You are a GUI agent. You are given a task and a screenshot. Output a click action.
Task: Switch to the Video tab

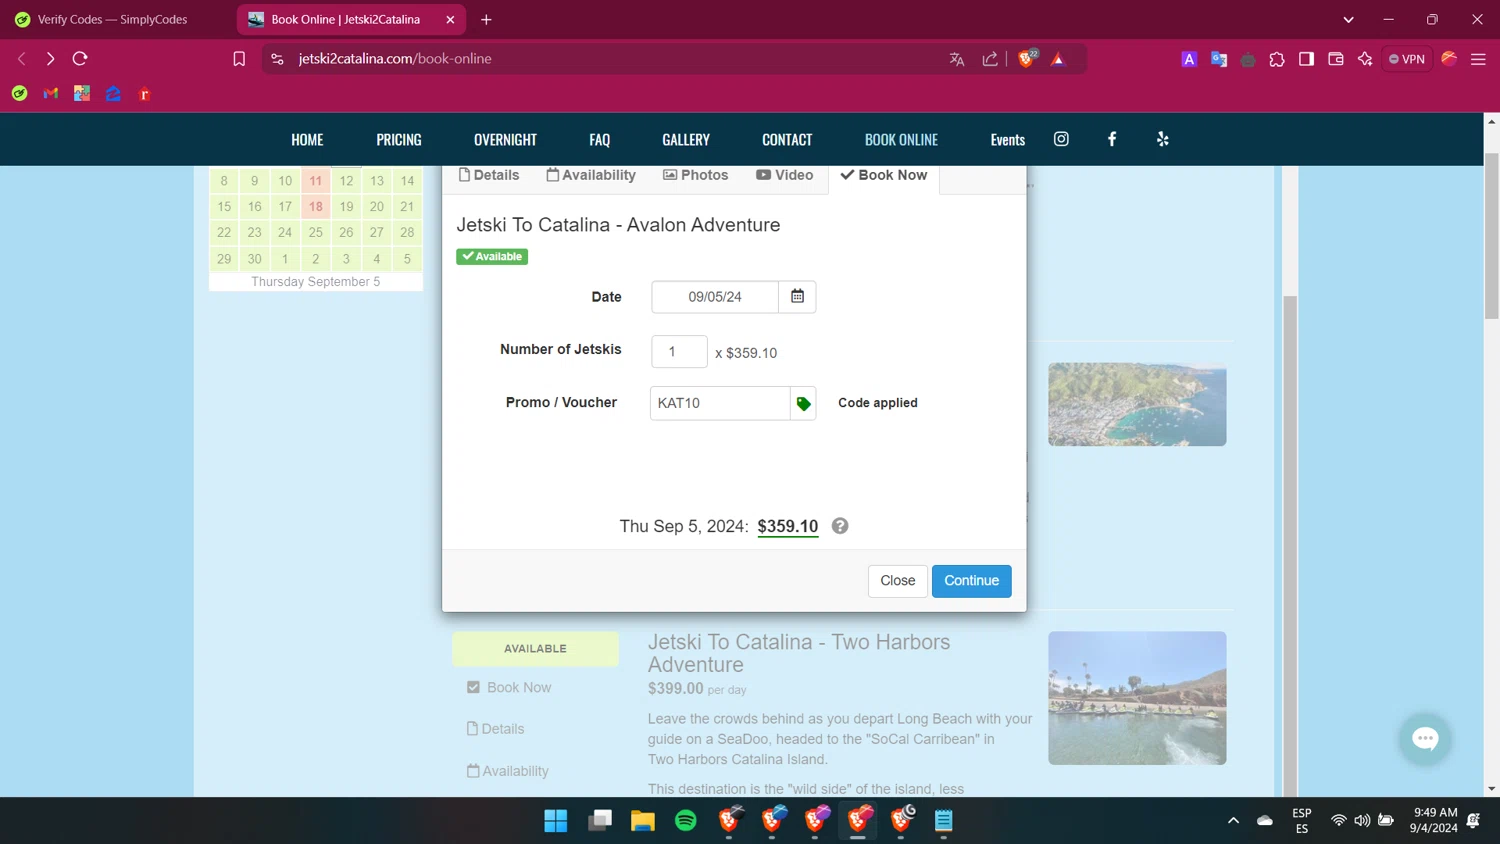(x=785, y=175)
